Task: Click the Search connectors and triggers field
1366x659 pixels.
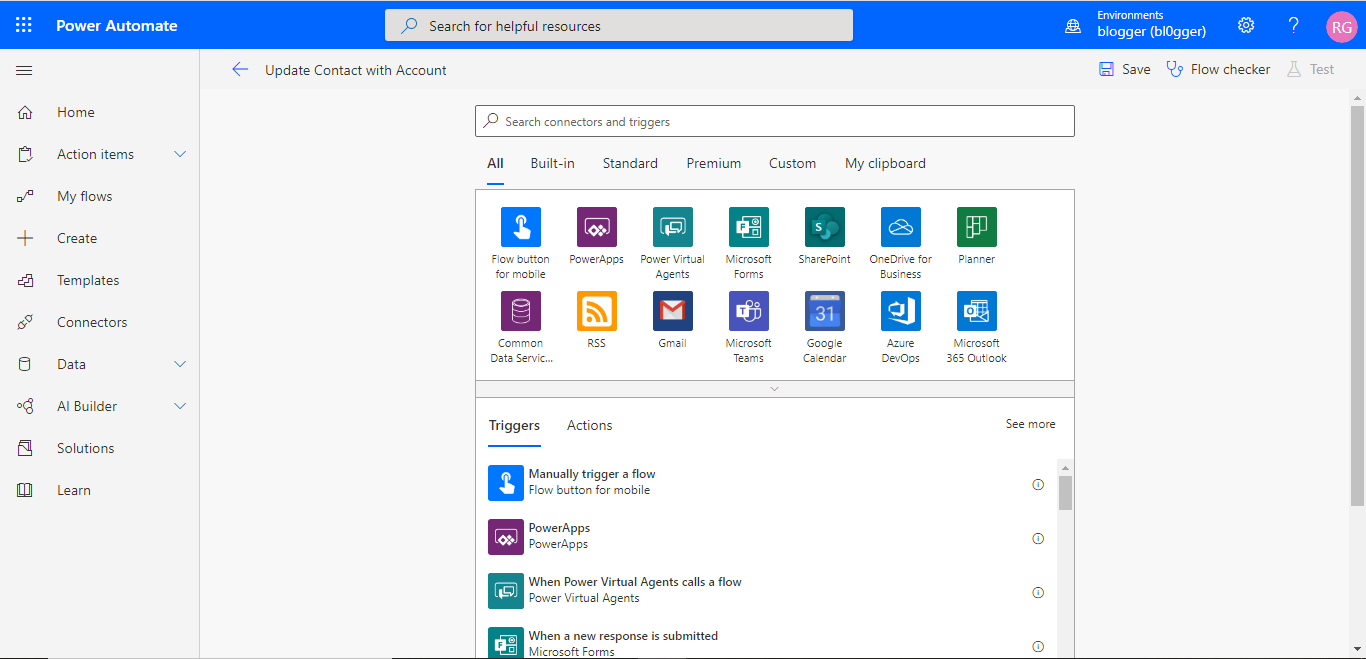Action: point(775,120)
